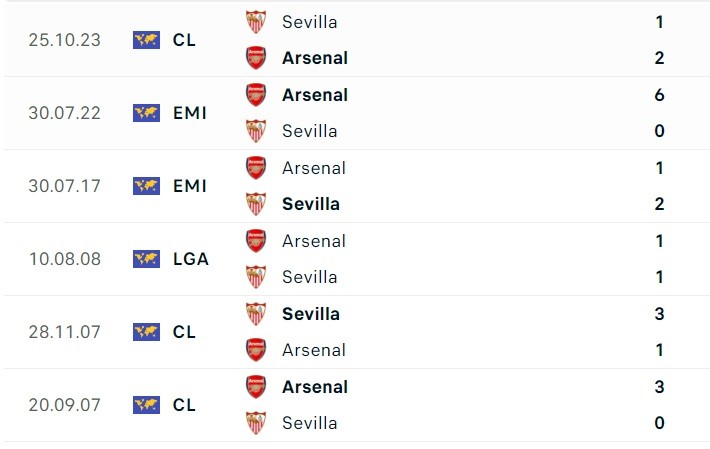
Task: Open bold Arsenal team name in 25.10.23 match
Action: (x=315, y=58)
